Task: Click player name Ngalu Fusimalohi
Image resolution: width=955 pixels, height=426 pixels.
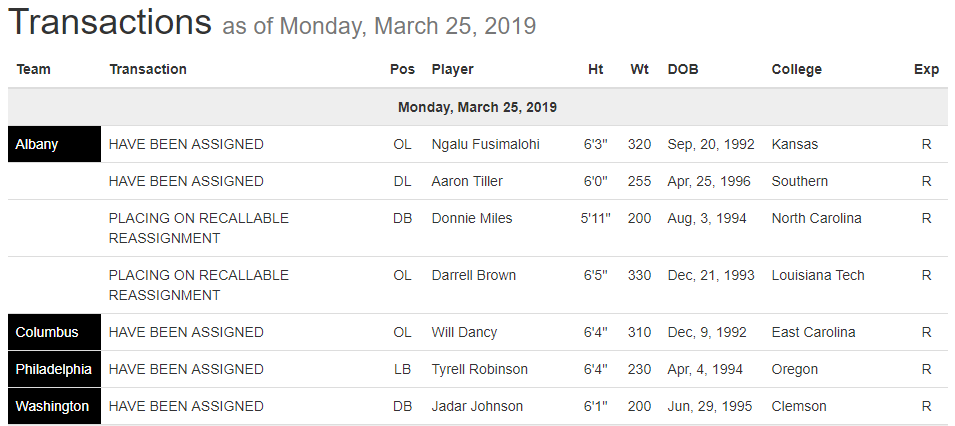Action: (485, 144)
